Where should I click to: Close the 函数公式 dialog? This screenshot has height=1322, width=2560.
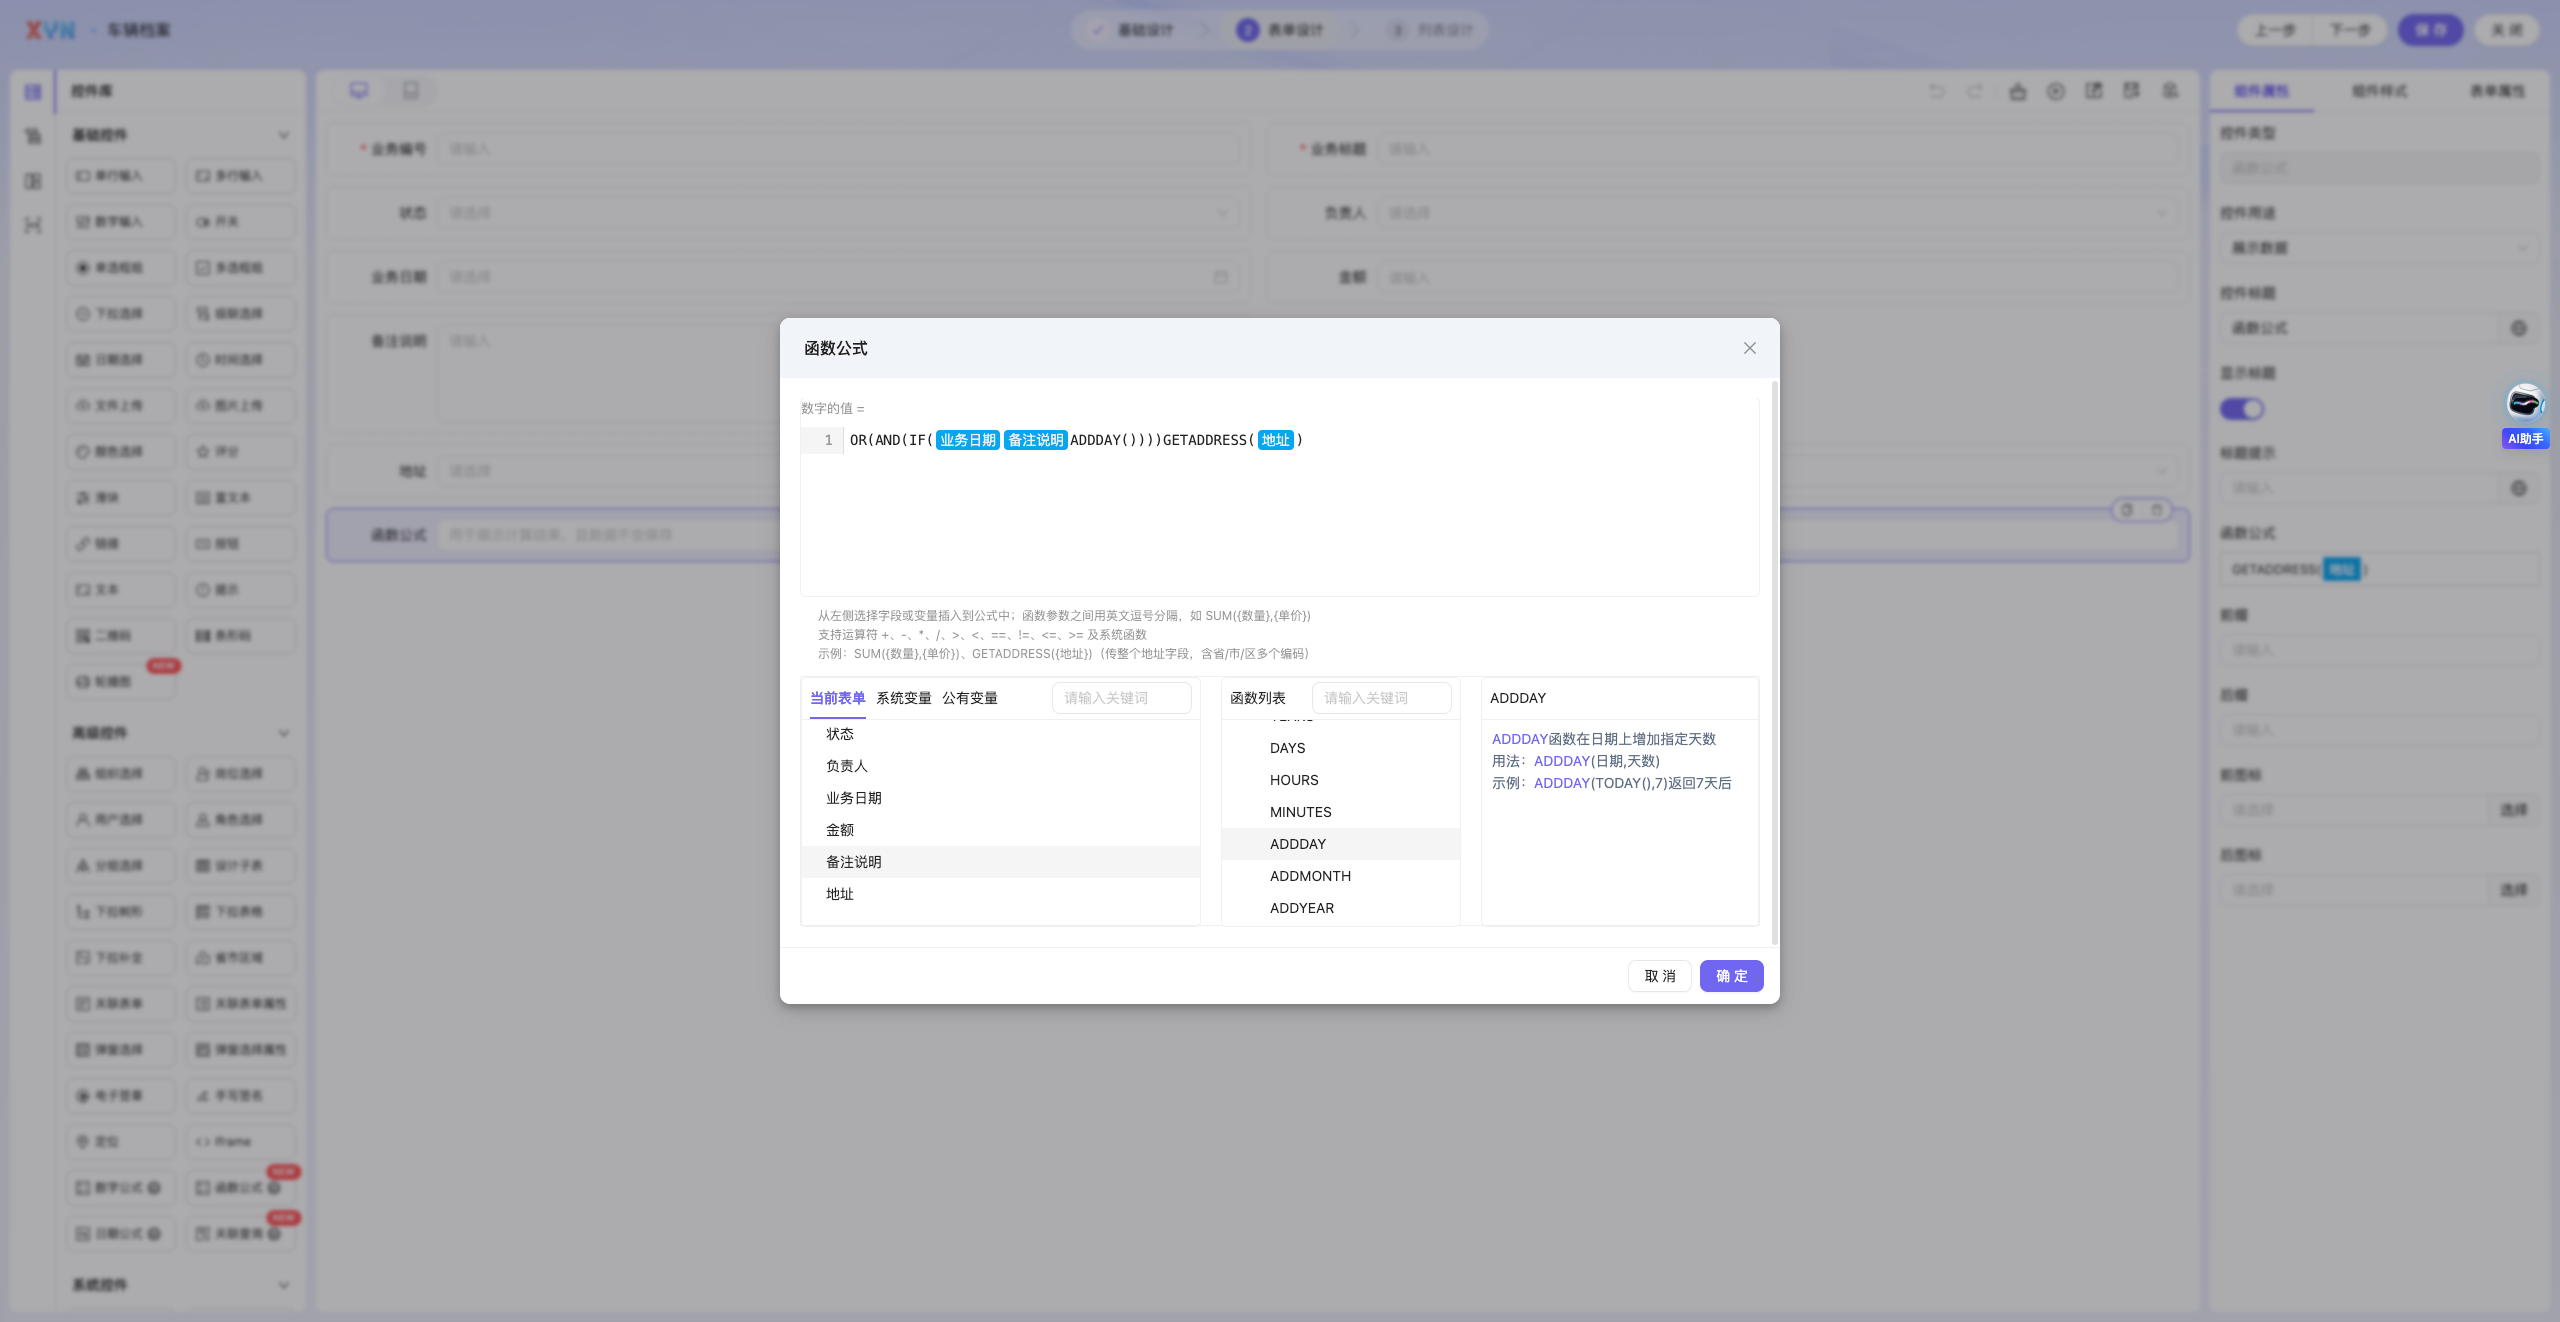1749,348
